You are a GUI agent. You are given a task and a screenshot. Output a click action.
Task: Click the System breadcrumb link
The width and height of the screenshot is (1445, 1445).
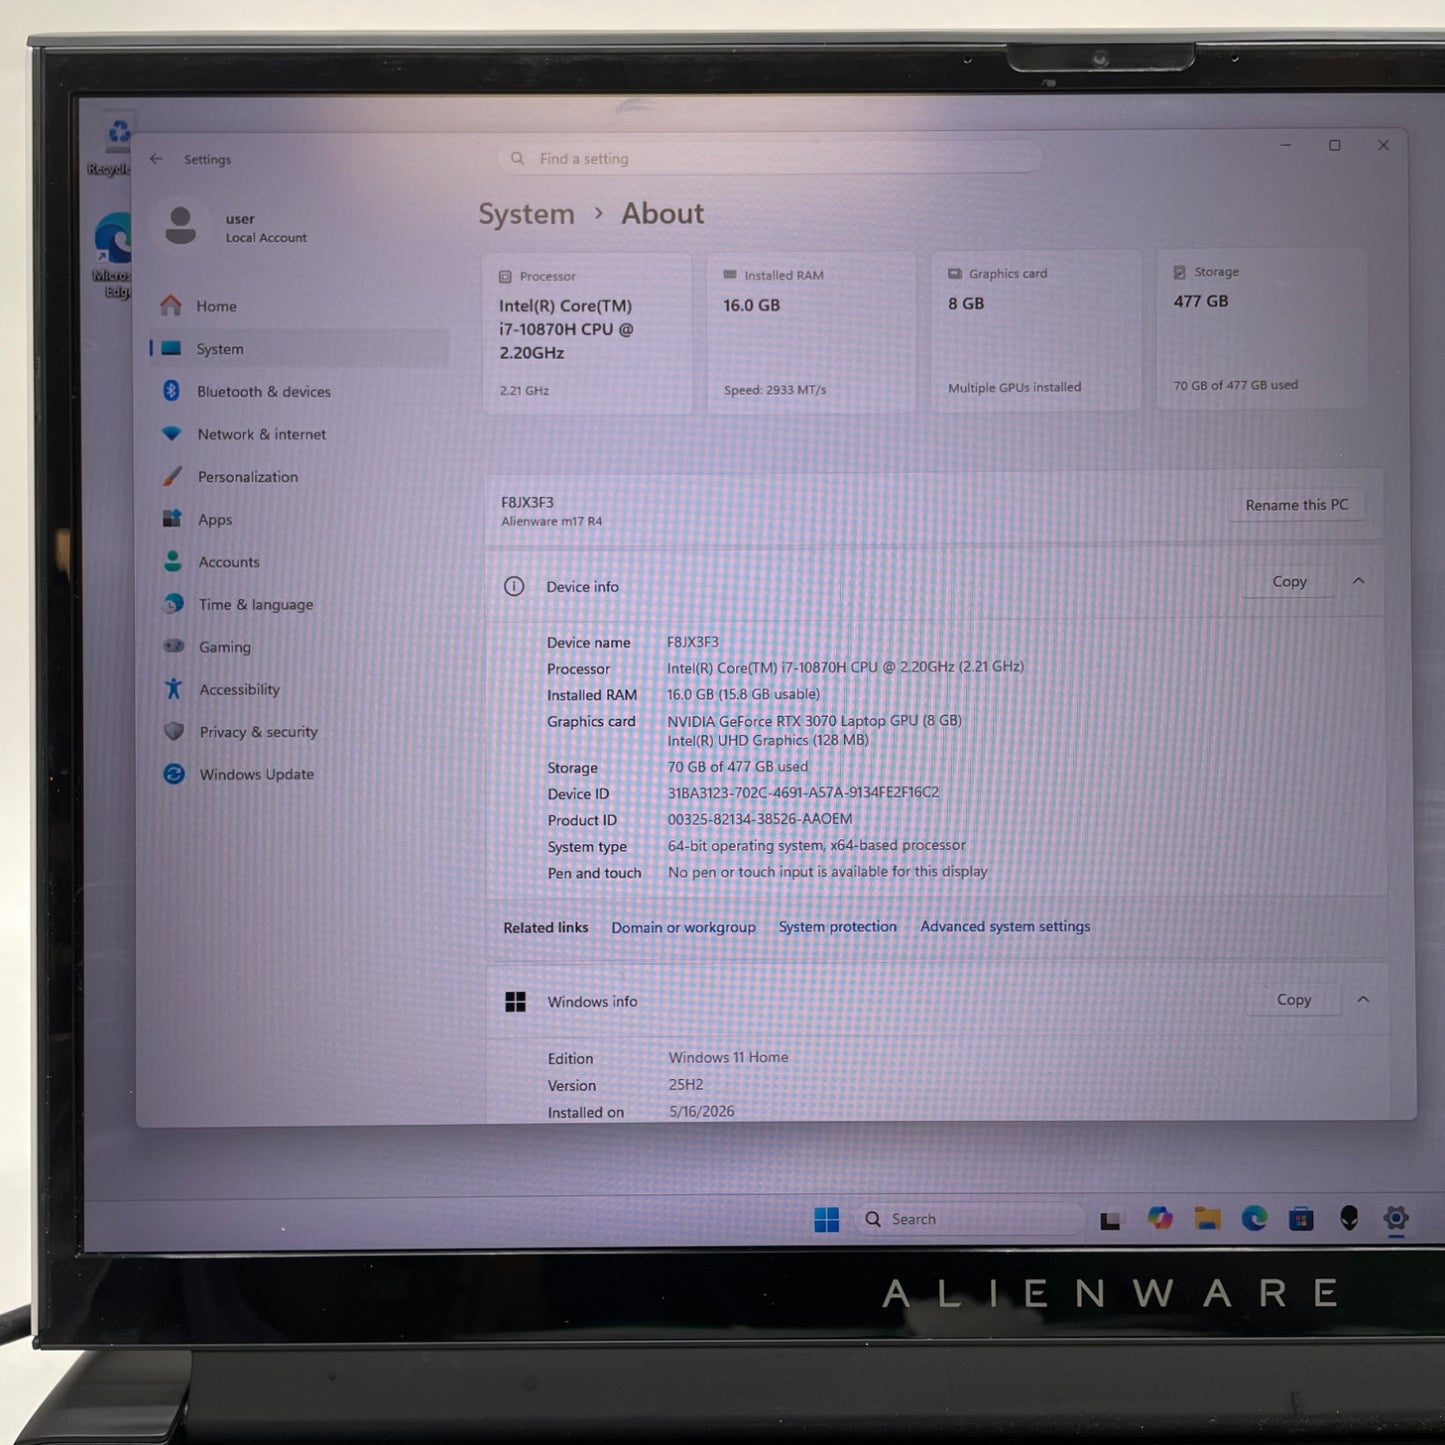pos(526,214)
